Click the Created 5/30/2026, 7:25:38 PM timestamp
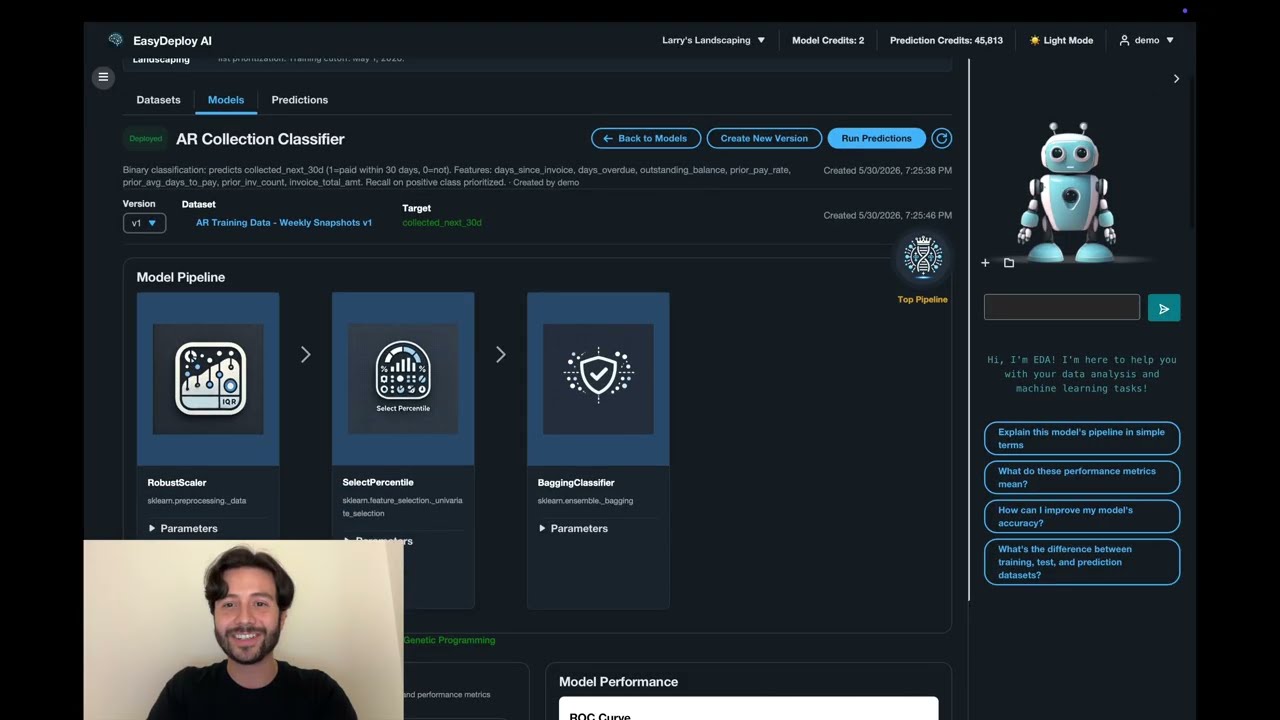Viewport: 1280px width, 720px height. [x=888, y=170]
